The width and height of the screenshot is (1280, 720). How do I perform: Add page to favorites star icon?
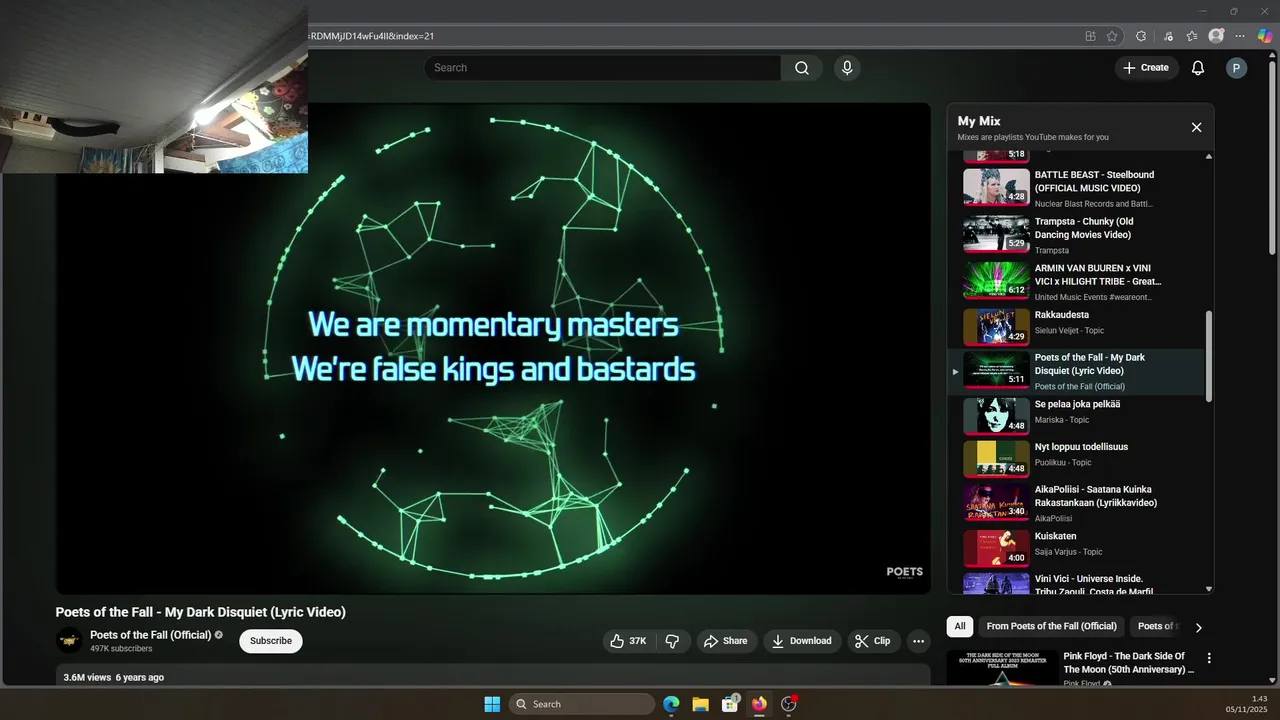pos(1112,36)
